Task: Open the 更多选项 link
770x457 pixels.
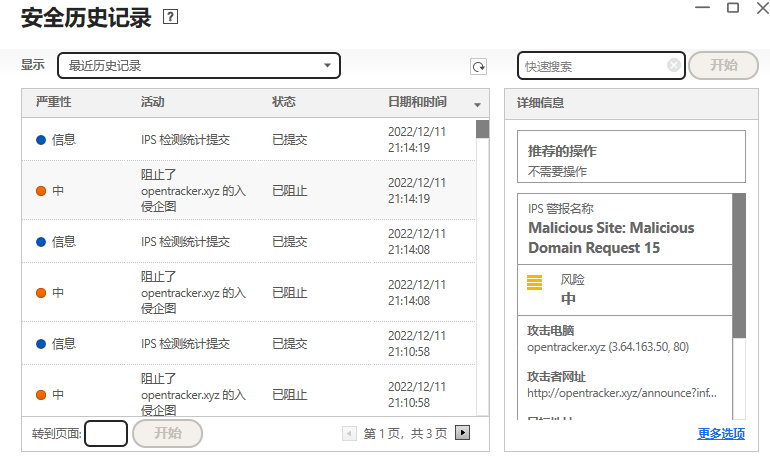Action: coord(721,433)
